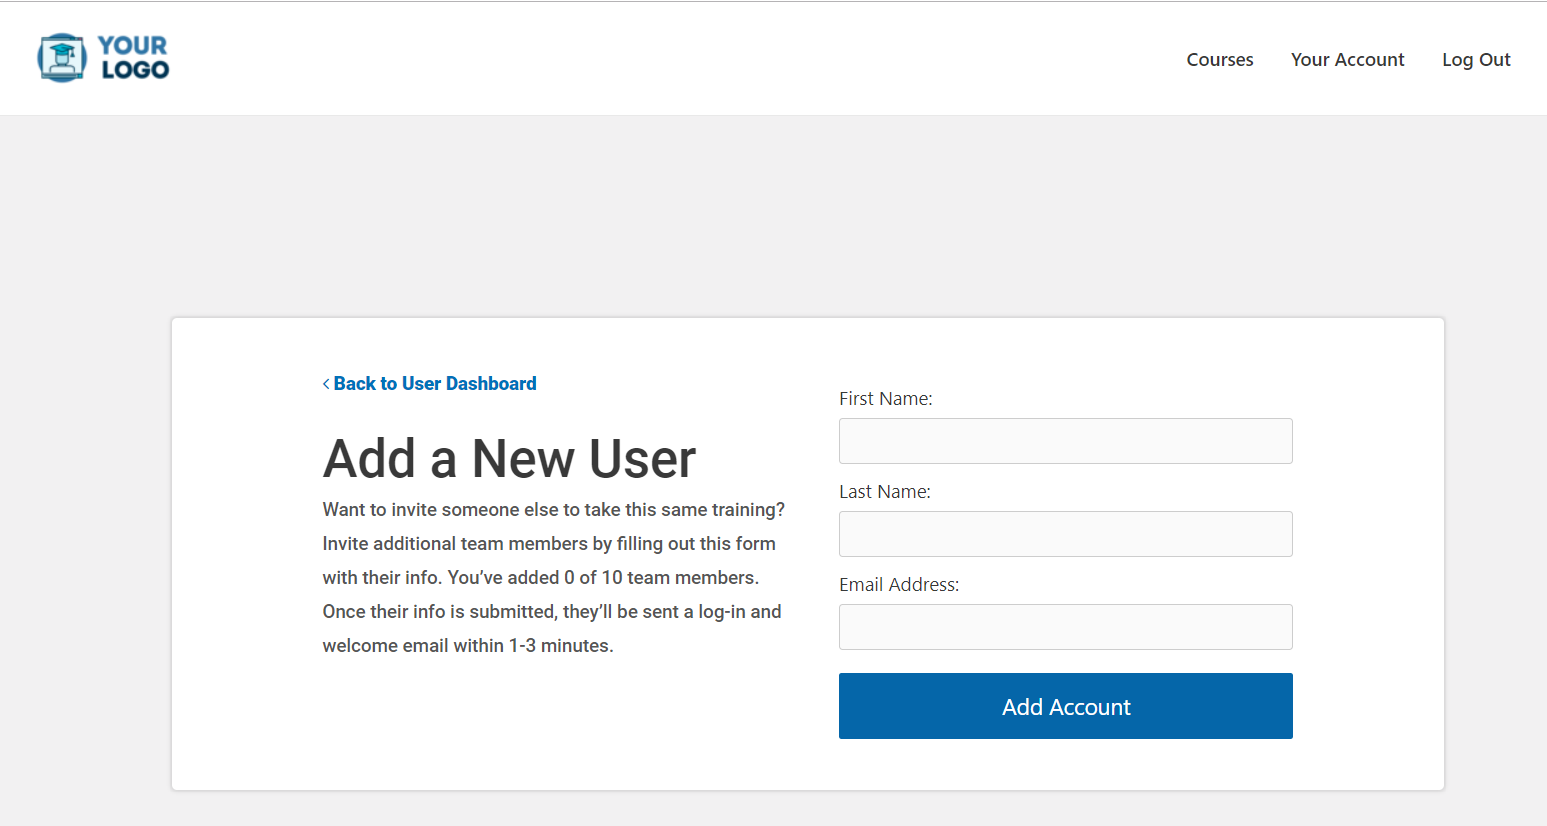
Task: Click the 'Want to invite someone else' sentence
Action: tap(554, 510)
